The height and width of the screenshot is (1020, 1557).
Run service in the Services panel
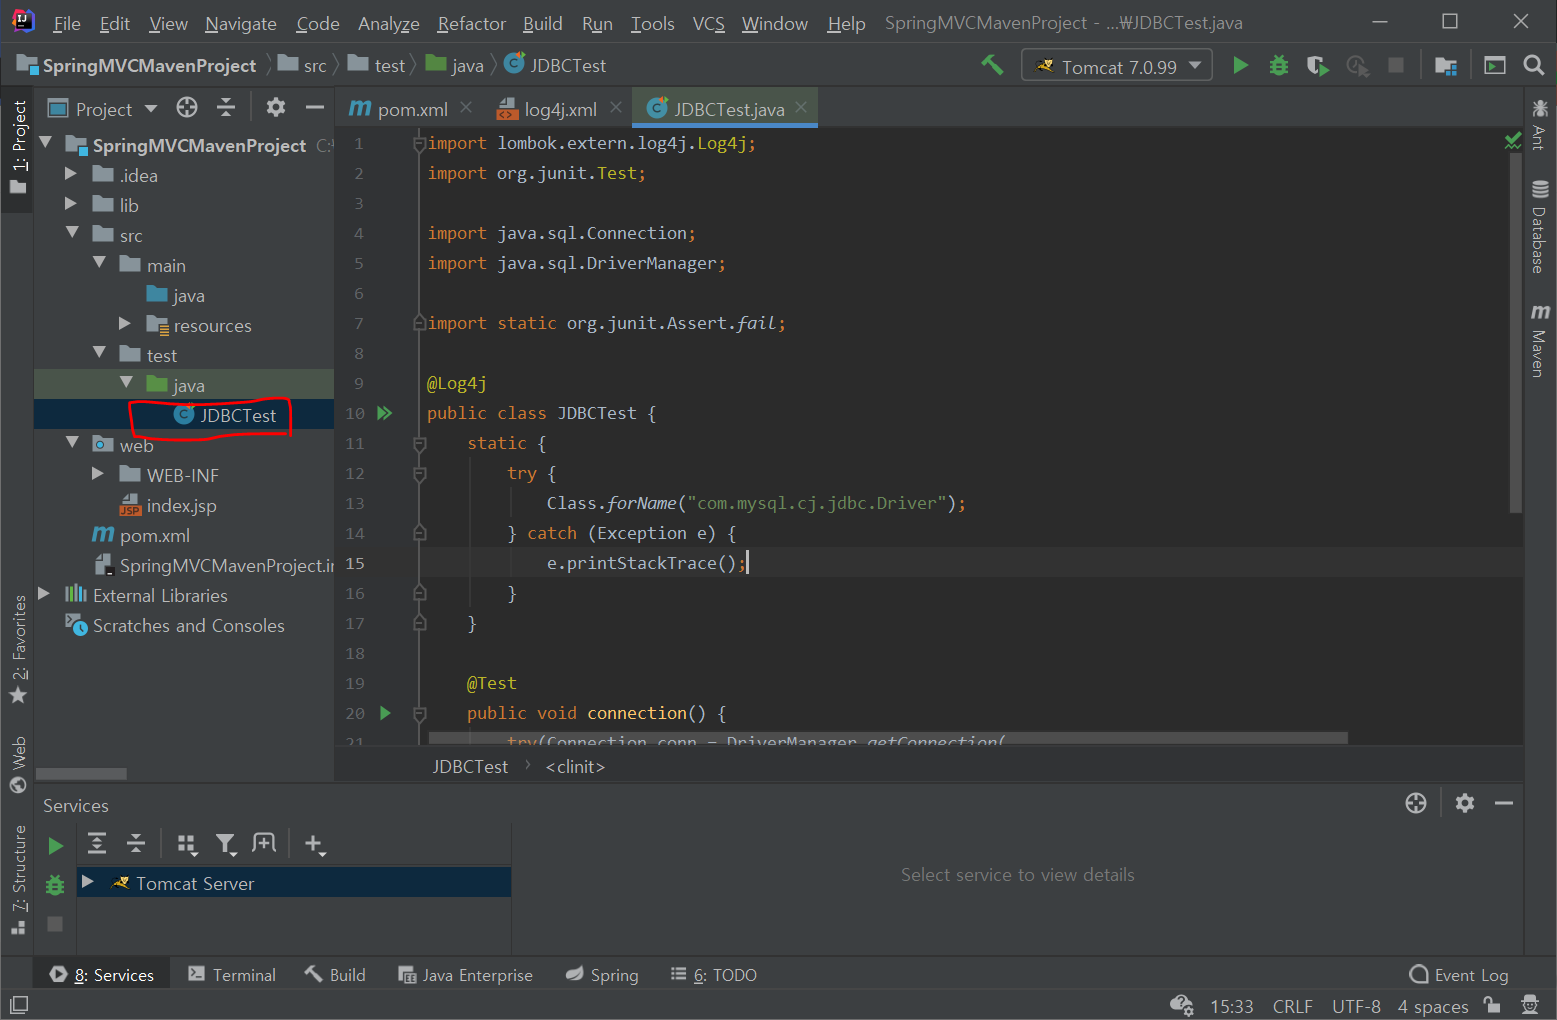pyautogui.click(x=55, y=846)
